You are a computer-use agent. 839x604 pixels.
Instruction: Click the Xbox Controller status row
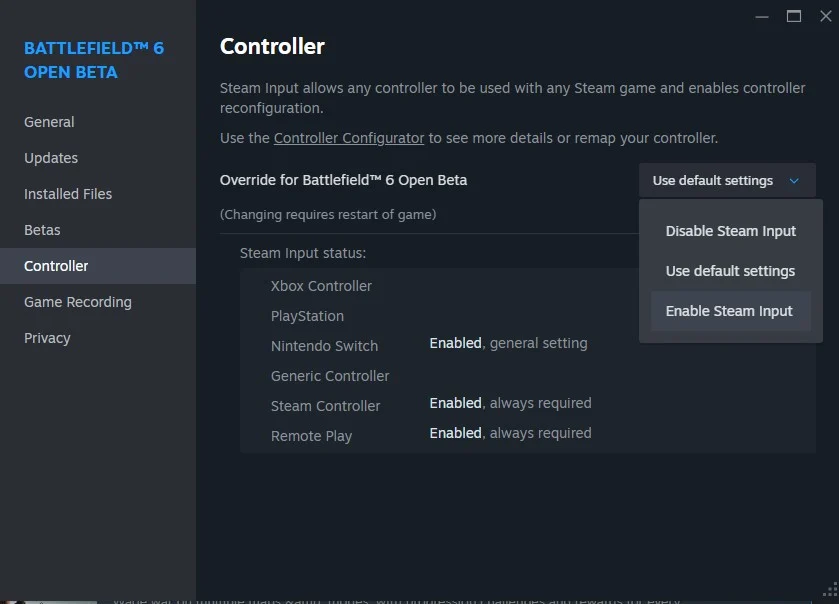pos(322,286)
